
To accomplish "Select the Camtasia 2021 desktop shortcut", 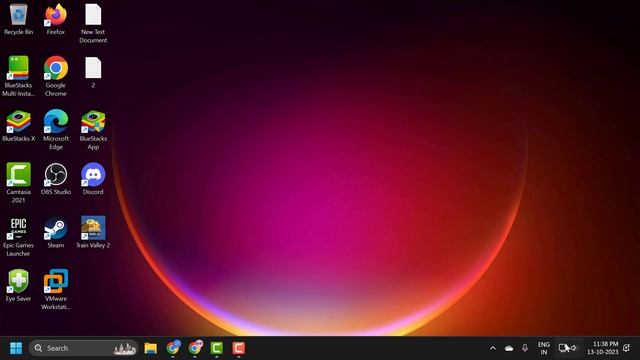I will (18, 183).
